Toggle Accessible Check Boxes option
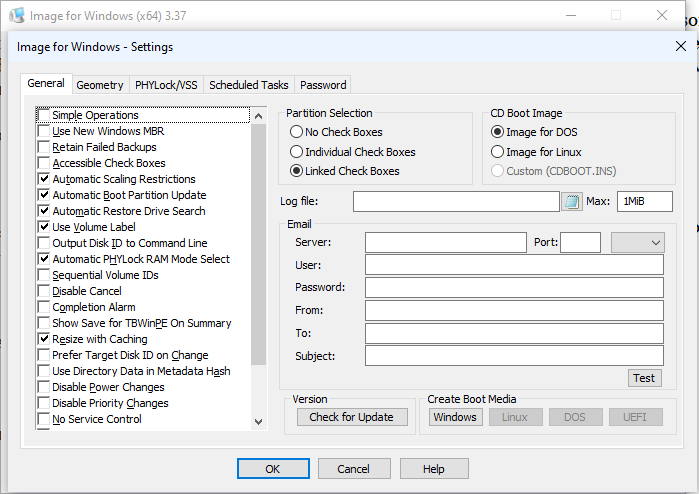The image size is (699, 494). click(x=44, y=163)
